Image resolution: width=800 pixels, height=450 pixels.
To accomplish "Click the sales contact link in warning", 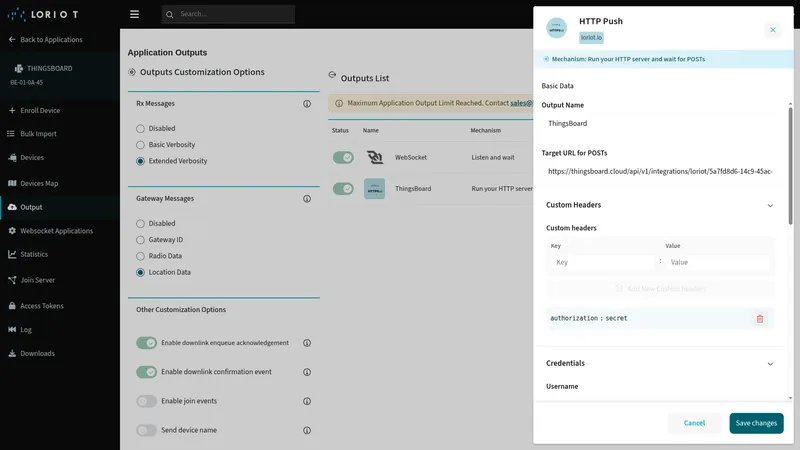I will click(521, 103).
